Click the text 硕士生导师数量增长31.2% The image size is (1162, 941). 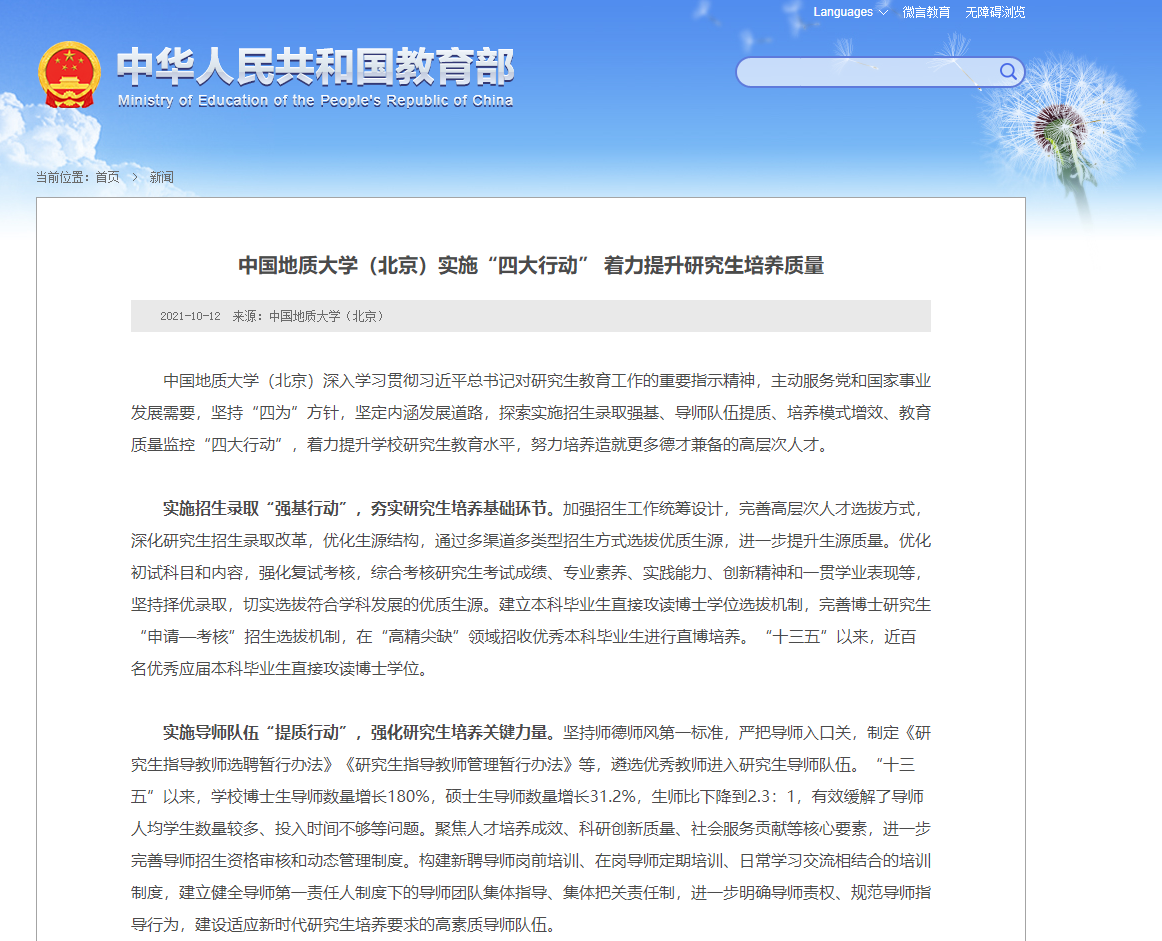[x=540, y=797]
